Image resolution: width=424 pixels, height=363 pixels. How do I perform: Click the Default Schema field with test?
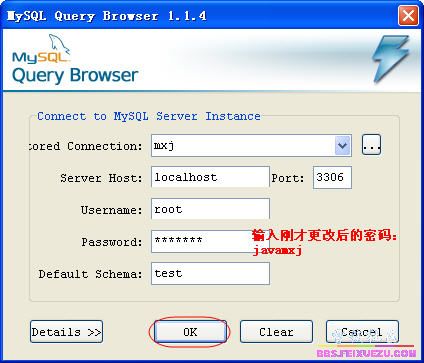(210, 273)
